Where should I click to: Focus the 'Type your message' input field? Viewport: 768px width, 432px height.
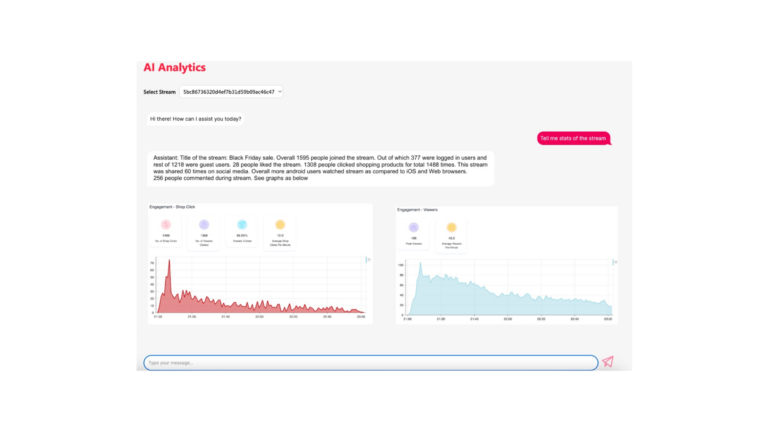coord(370,363)
